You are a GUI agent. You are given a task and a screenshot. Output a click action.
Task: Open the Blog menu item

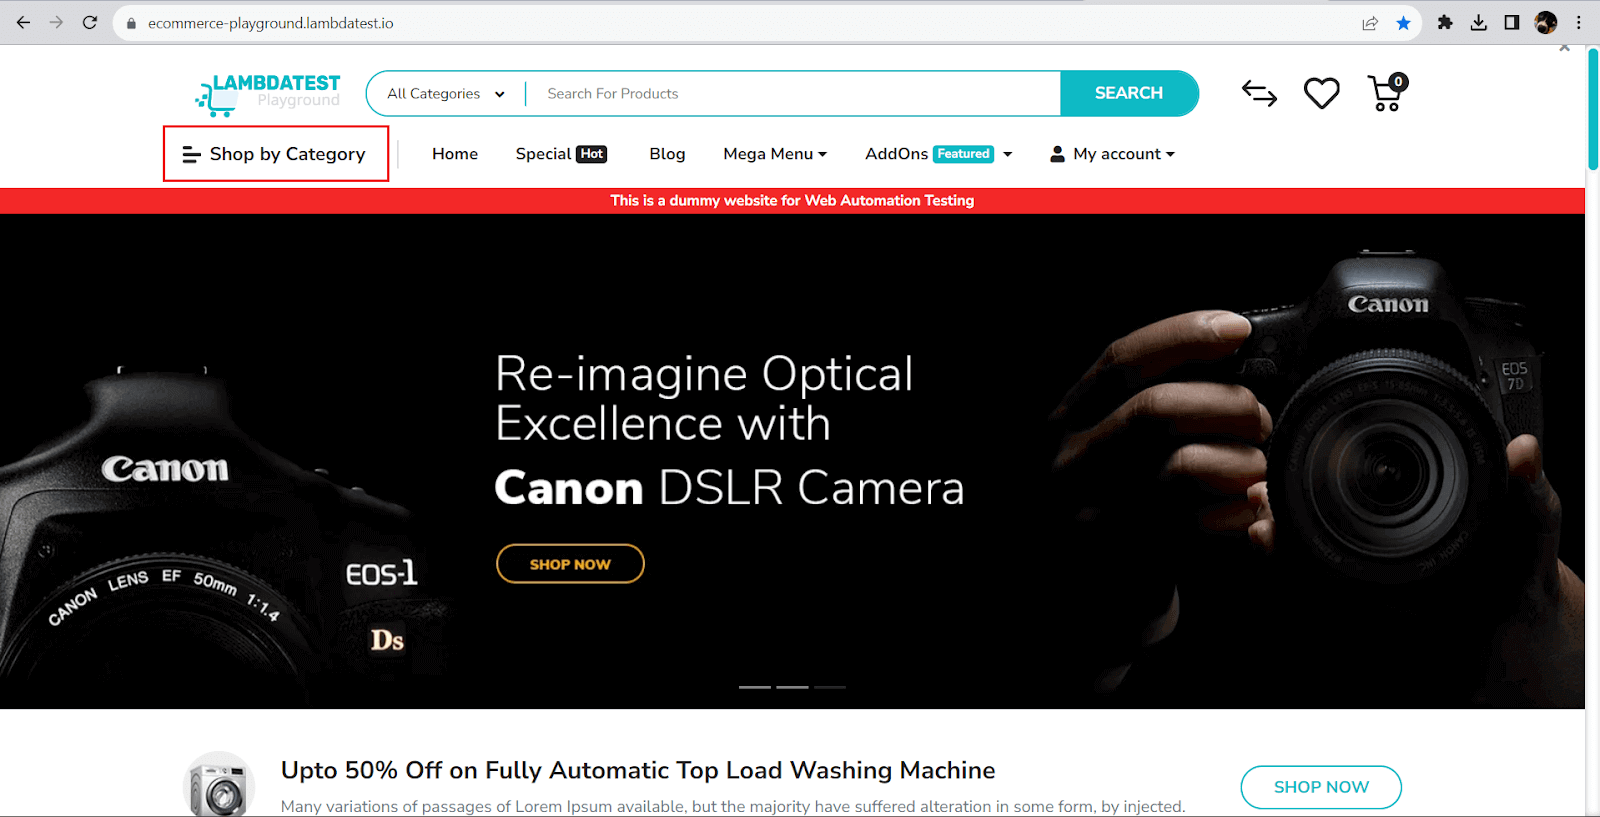pyautogui.click(x=667, y=154)
